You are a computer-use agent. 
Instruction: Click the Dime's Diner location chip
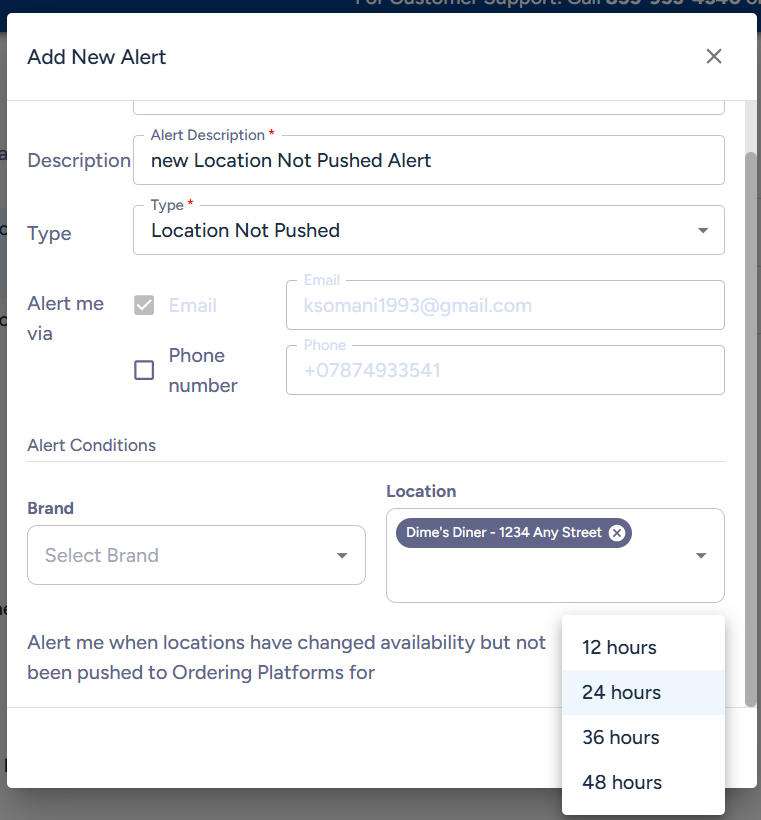[x=503, y=533]
